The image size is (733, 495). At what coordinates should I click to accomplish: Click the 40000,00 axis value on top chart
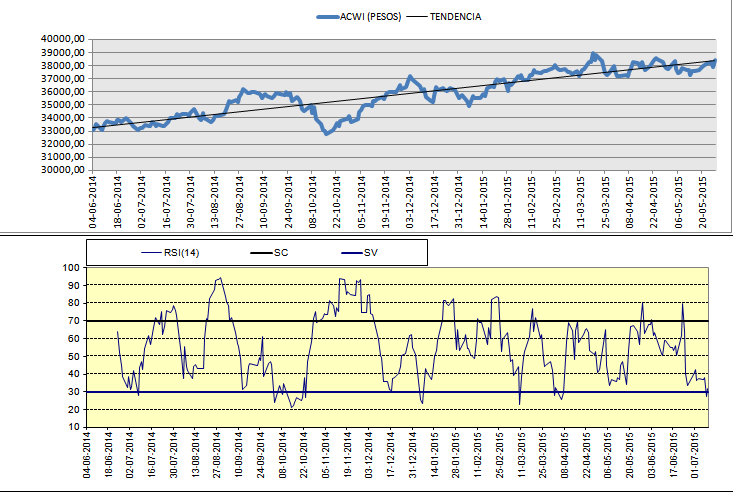[x=63, y=39]
